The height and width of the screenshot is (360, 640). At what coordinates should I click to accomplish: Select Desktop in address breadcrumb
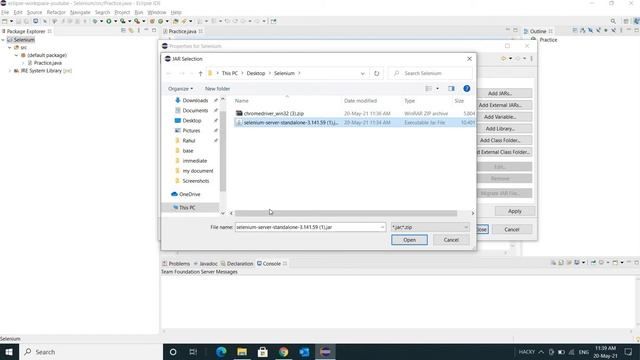coord(256,73)
